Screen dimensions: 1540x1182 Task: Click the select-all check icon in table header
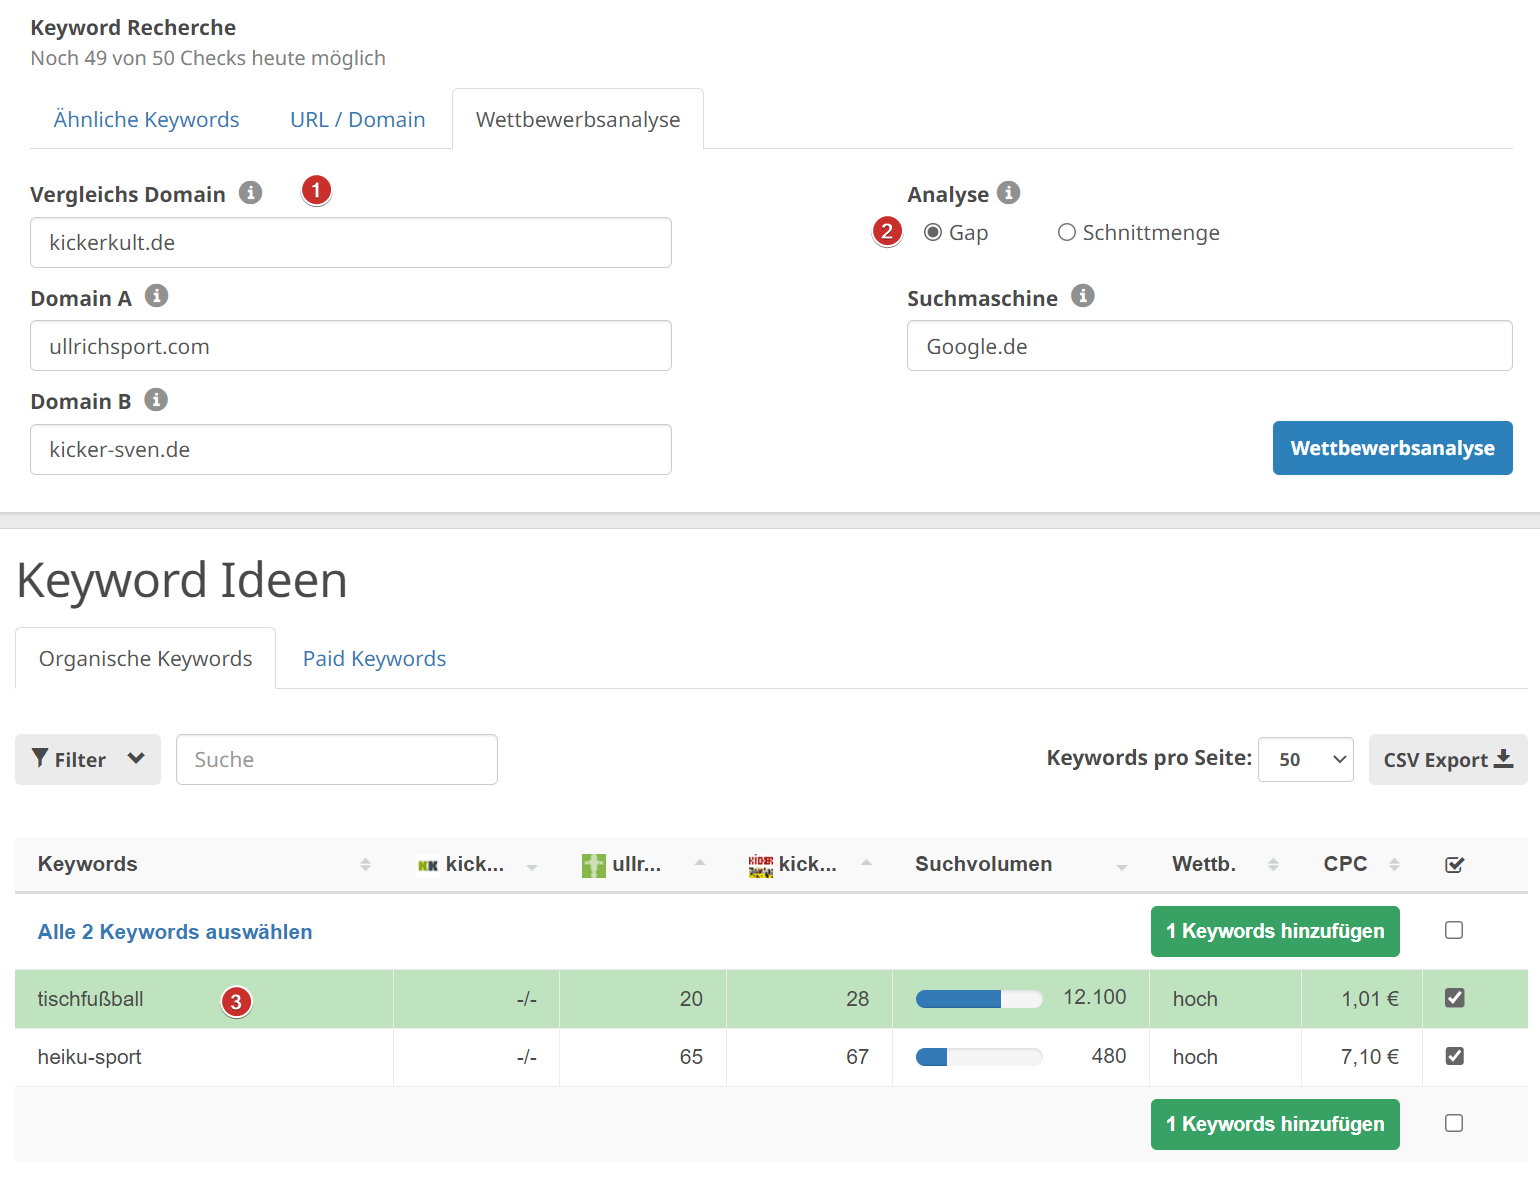1455,864
